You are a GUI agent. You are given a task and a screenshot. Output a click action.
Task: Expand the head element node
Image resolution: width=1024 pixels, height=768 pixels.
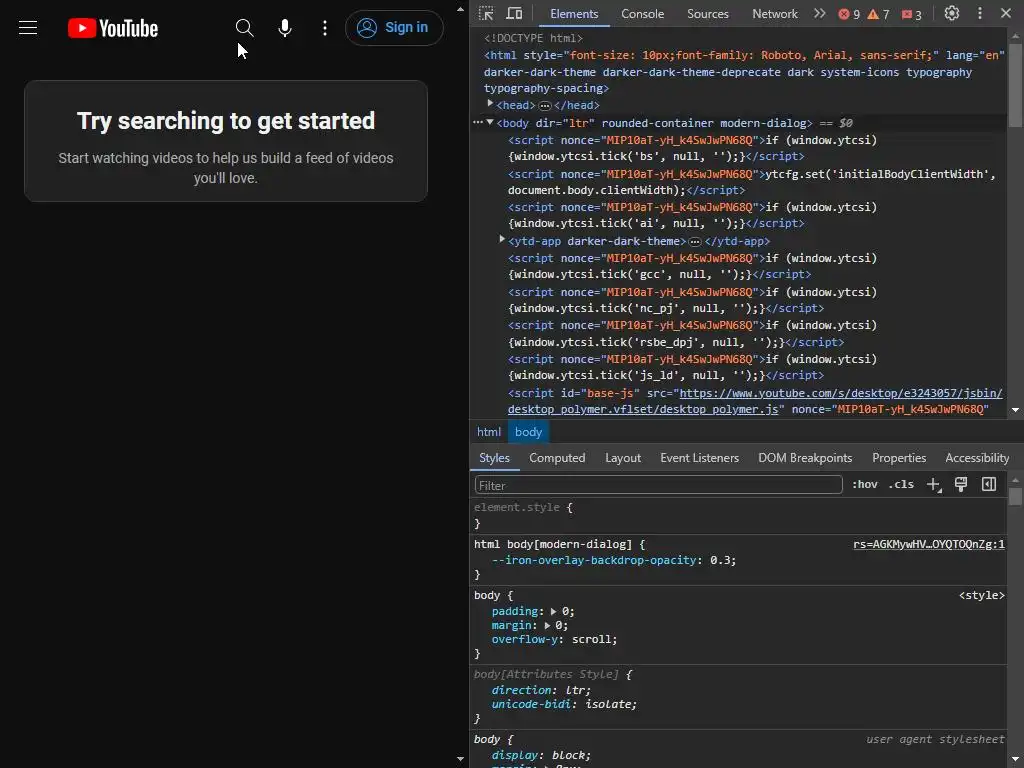coord(490,104)
